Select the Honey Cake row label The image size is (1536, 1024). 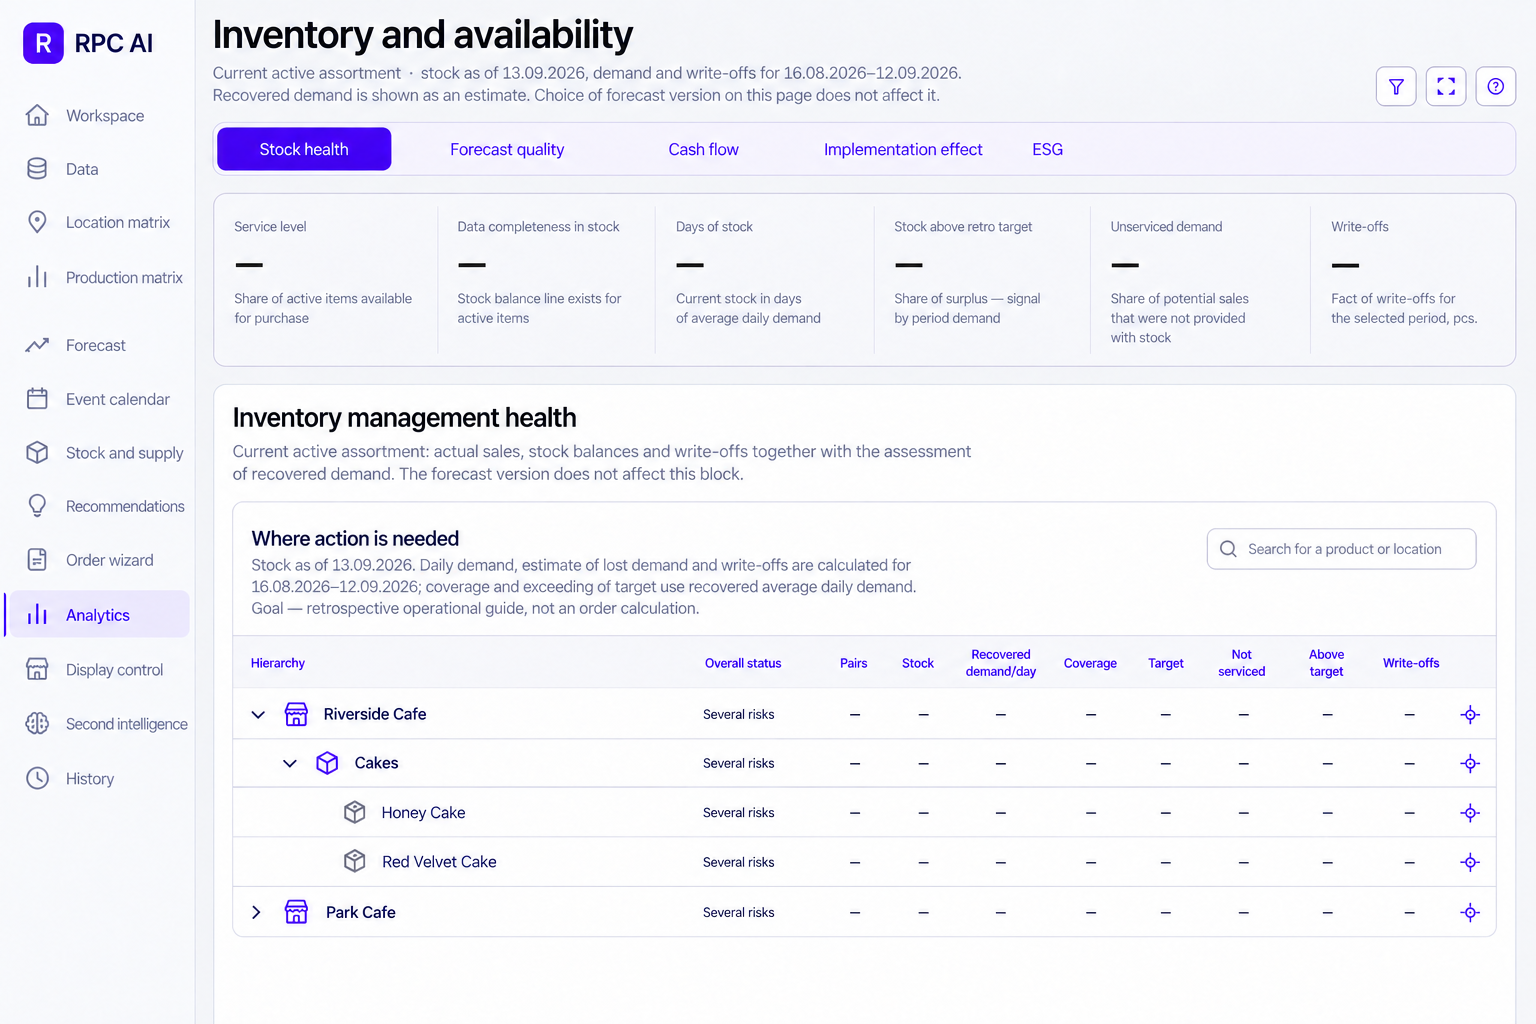(x=423, y=813)
